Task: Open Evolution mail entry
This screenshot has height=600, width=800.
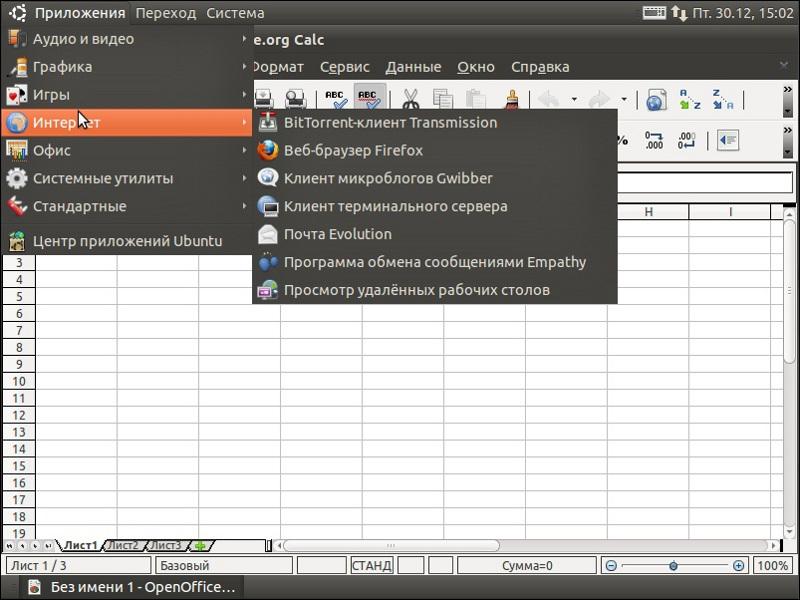Action: pos(435,234)
